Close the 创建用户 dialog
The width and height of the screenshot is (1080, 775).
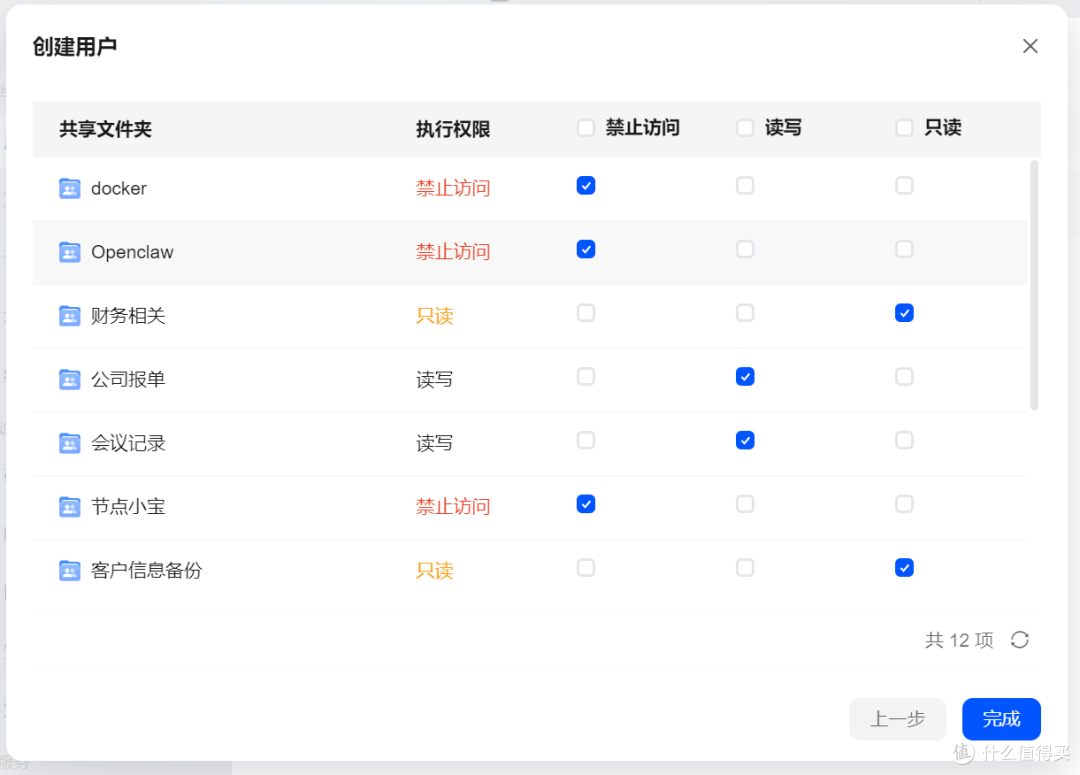tap(1030, 46)
